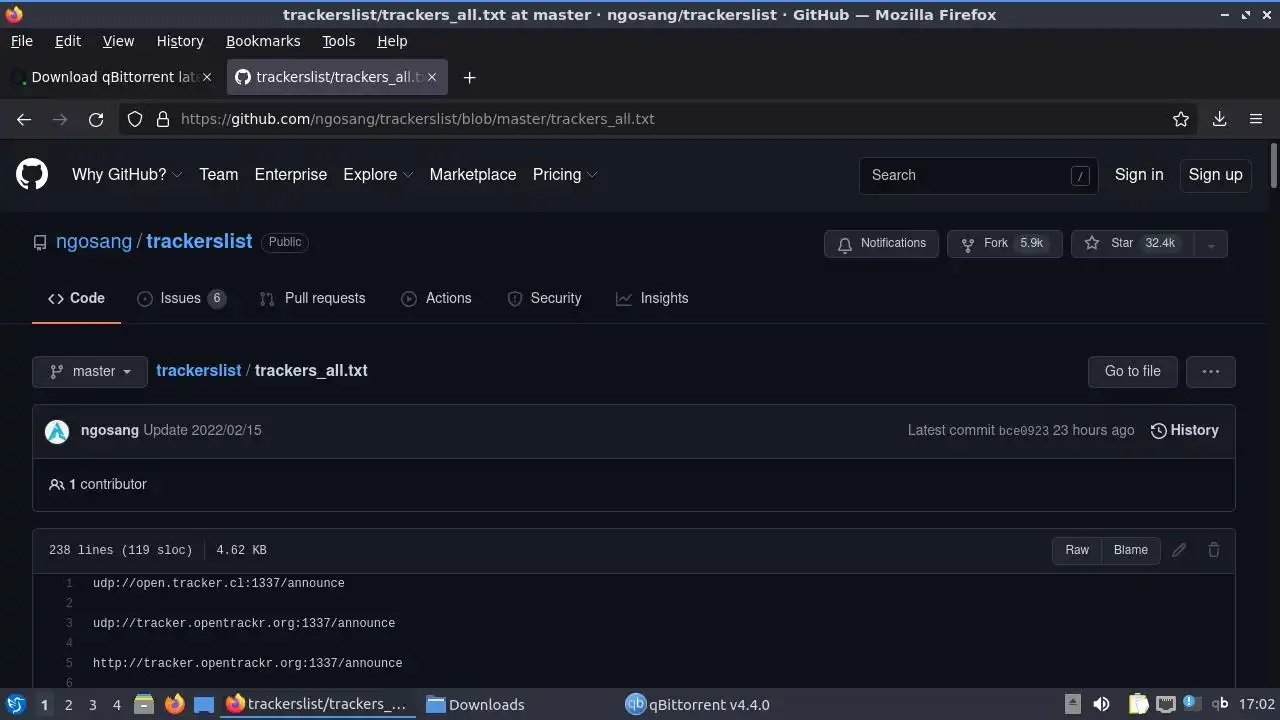Bookmark this page with the star icon
Screen dimensions: 1280x720
point(1181,119)
